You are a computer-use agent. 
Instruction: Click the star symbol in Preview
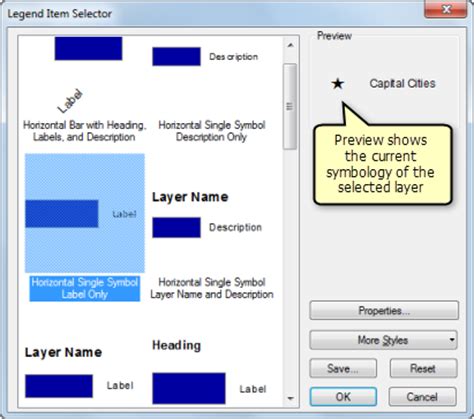point(338,84)
